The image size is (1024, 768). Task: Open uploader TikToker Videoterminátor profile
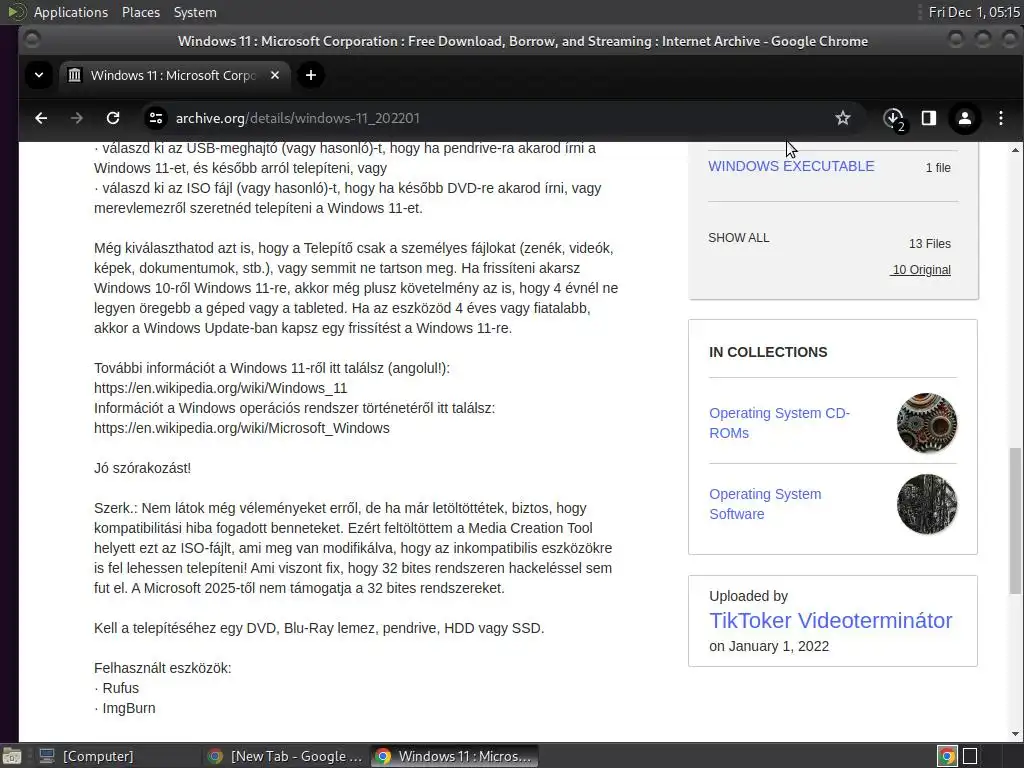pos(830,620)
